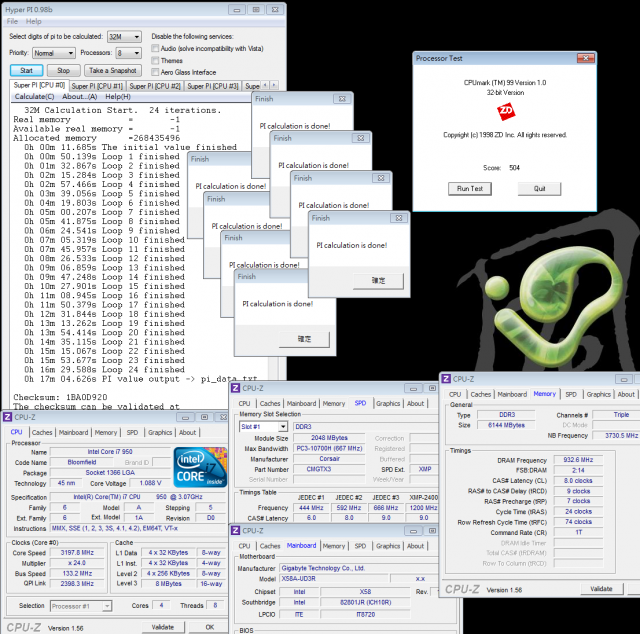
Task: Open About tab in CPU-Z Mainboard window
Action: click(x=416, y=546)
